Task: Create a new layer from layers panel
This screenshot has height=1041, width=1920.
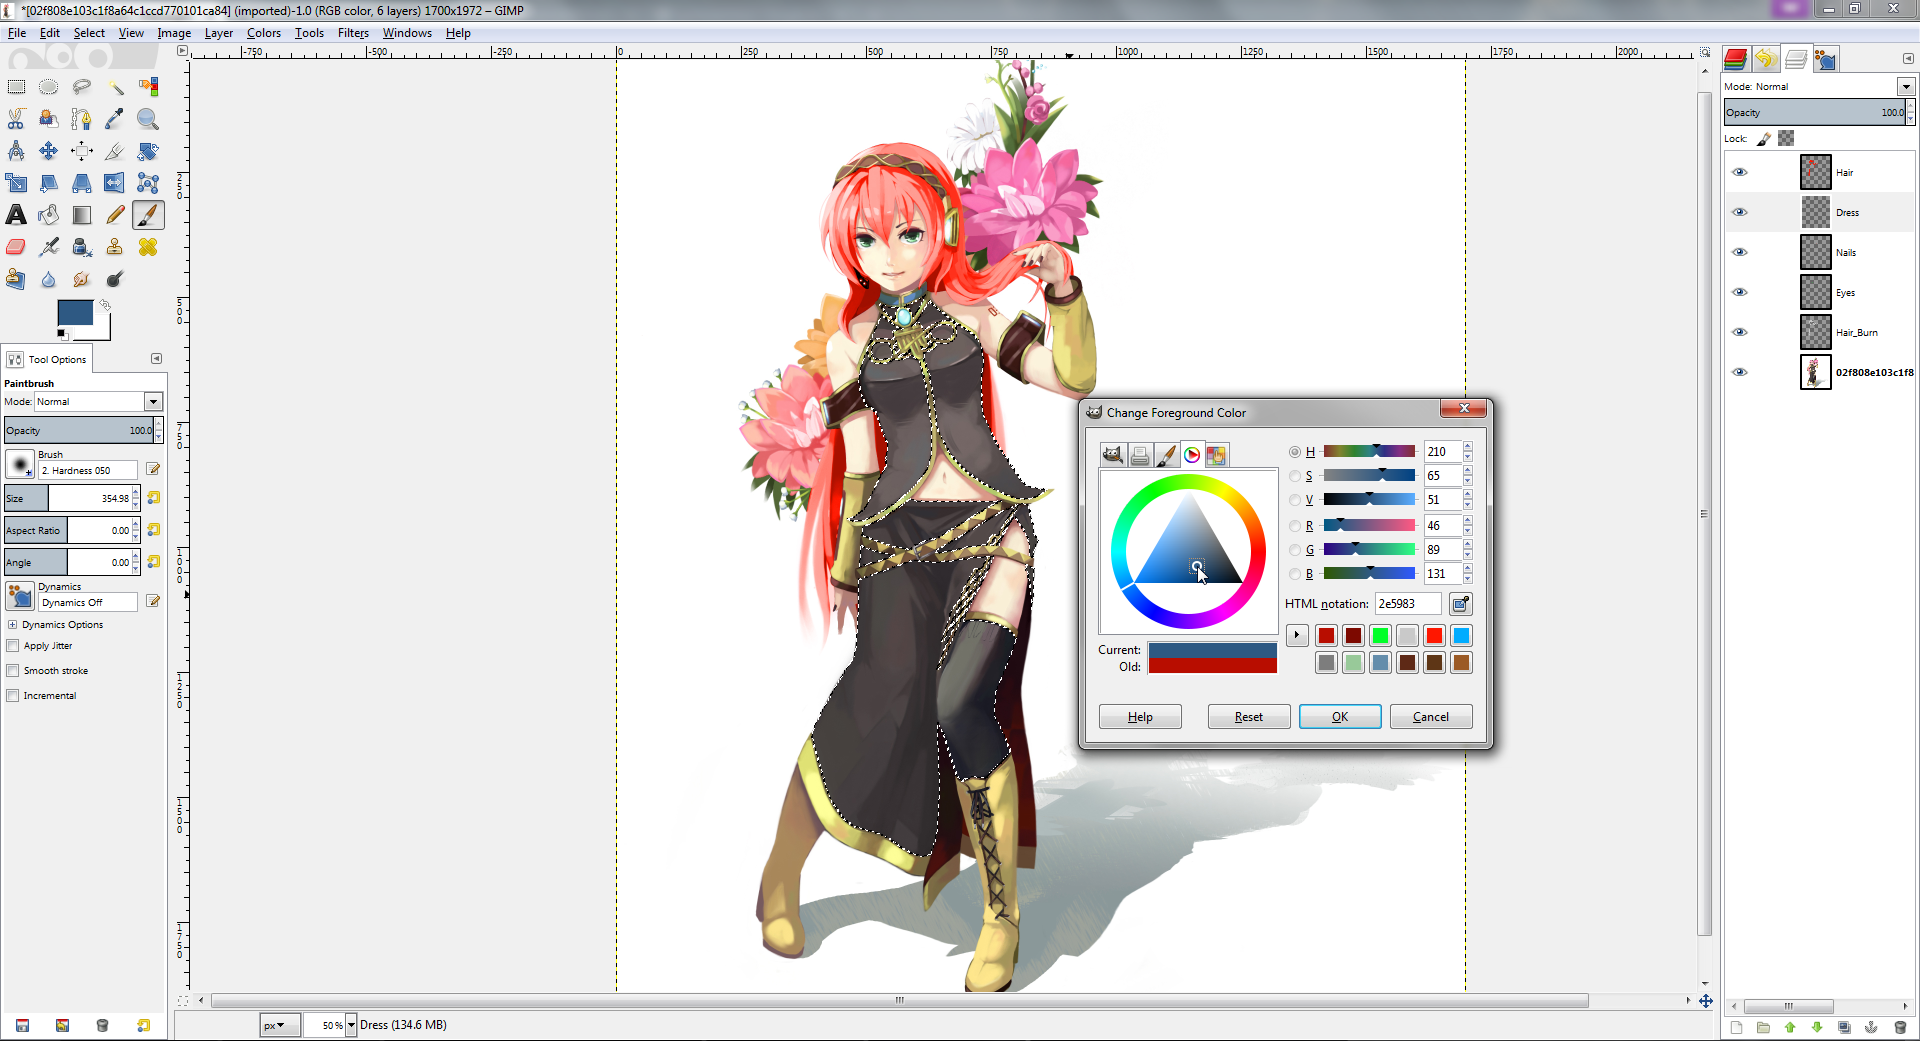Action: [x=1736, y=1028]
